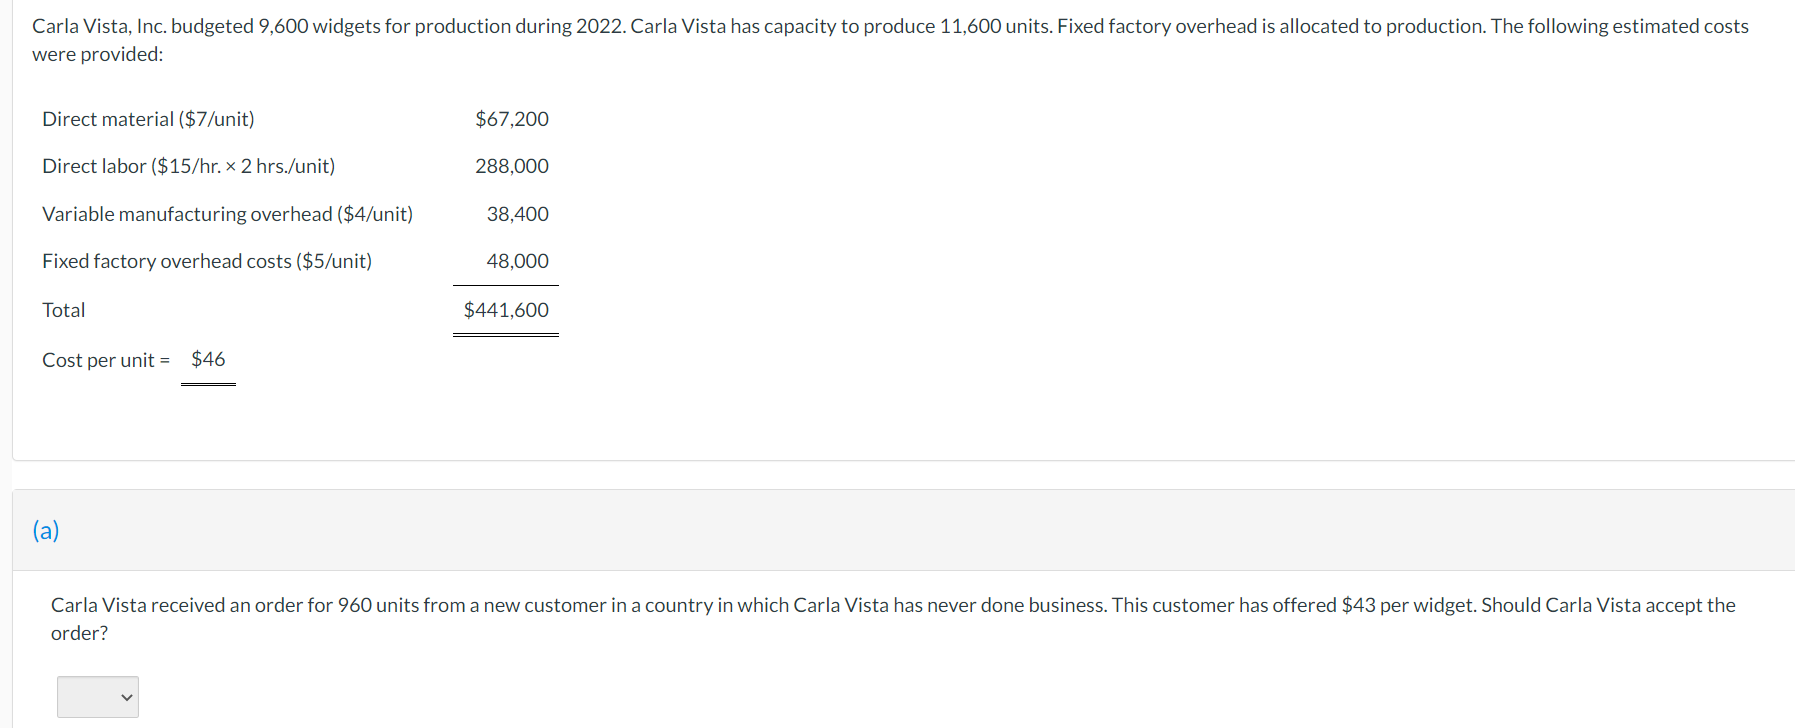Image resolution: width=1795 pixels, height=728 pixels.
Task: Click the 38,400 variable overhead amount
Action: pyautogui.click(x=518, y=214)
